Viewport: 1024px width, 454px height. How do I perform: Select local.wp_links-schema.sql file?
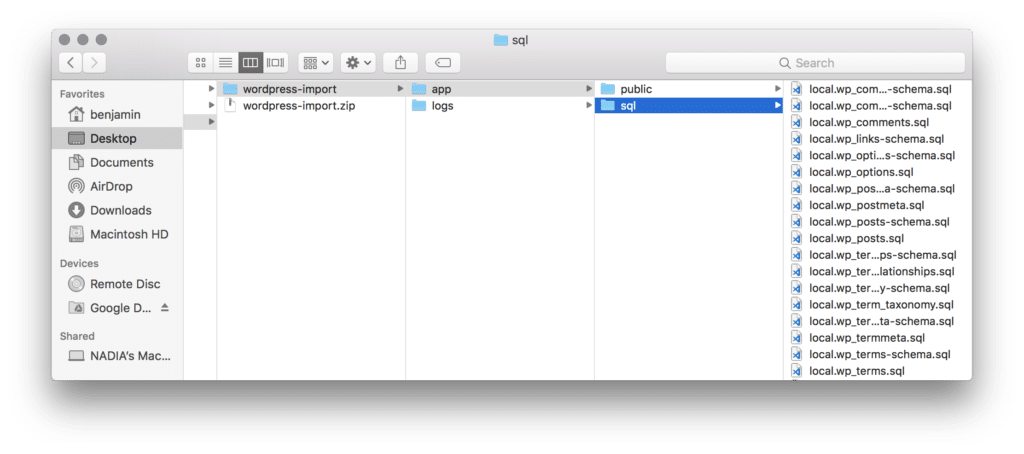878,138
